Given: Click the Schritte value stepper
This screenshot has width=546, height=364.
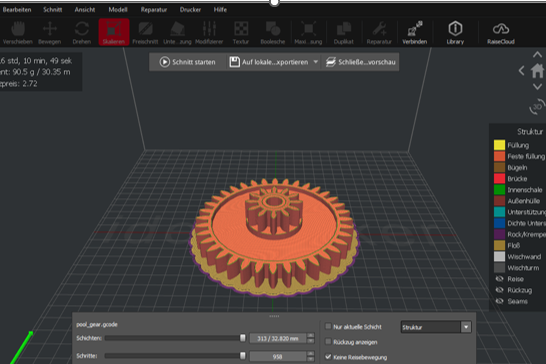Looking at the screenshot, I should click(311, 356).
